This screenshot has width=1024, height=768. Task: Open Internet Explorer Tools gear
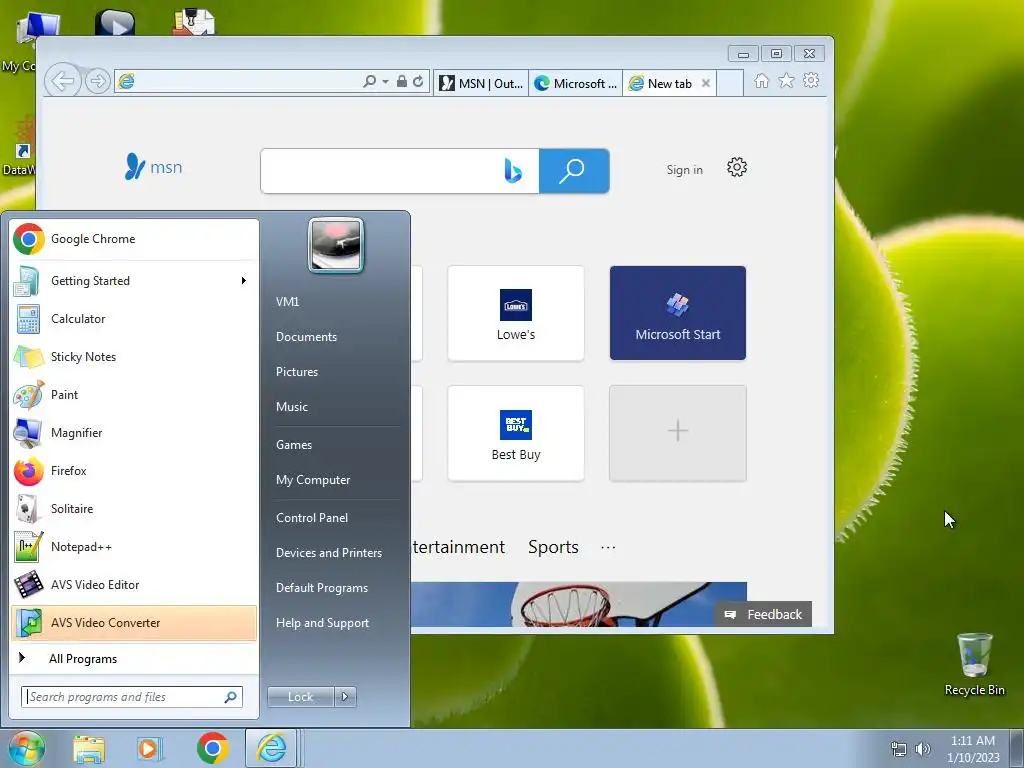[x=811, y=80]
